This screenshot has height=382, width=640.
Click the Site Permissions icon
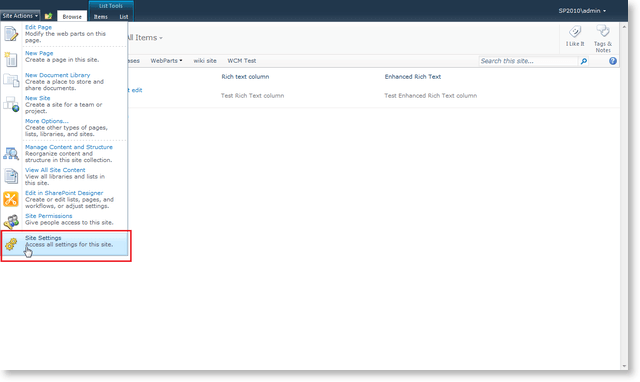click(x=11, y=222)
